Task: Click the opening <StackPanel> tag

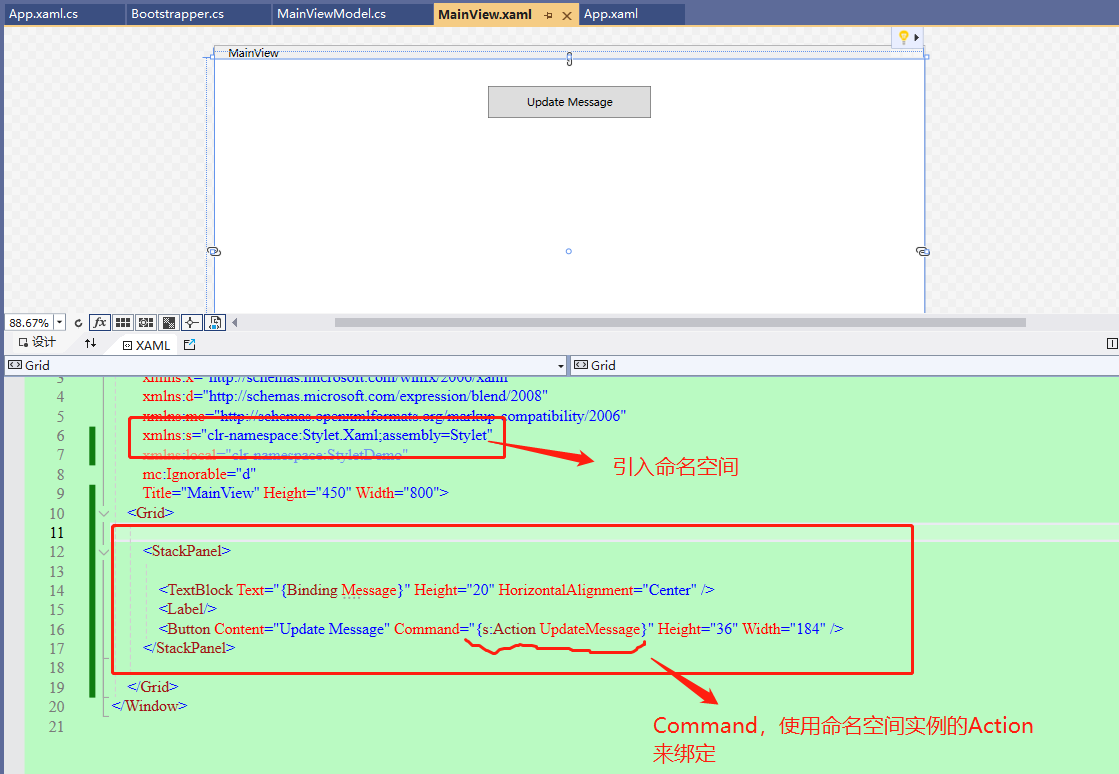Action: [187, 551]
